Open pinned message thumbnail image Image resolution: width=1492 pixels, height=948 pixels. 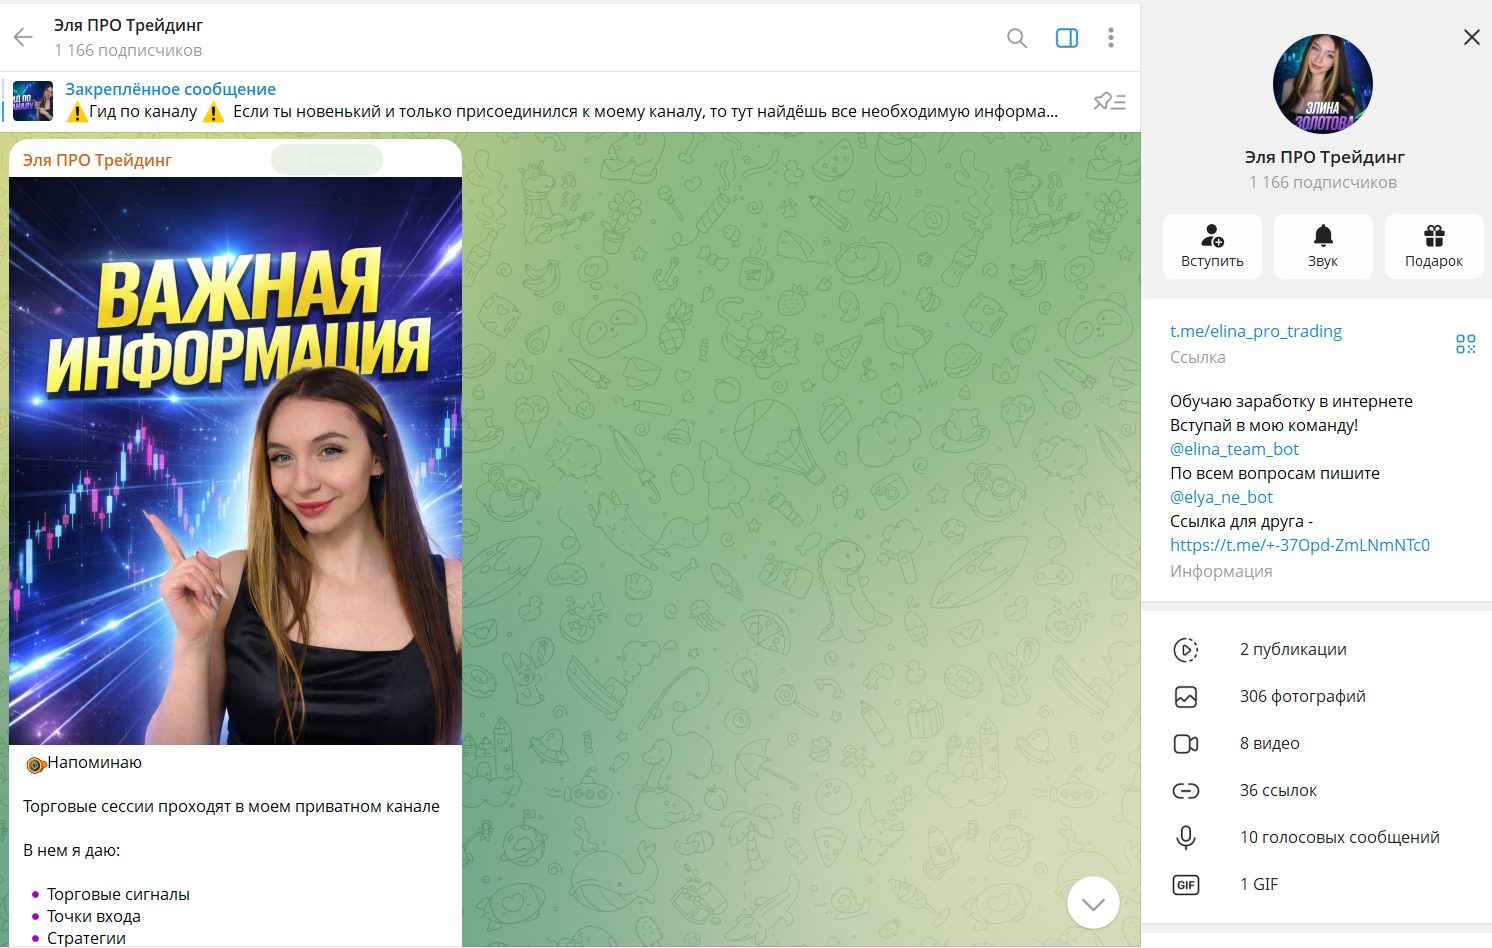click(33, 101)
